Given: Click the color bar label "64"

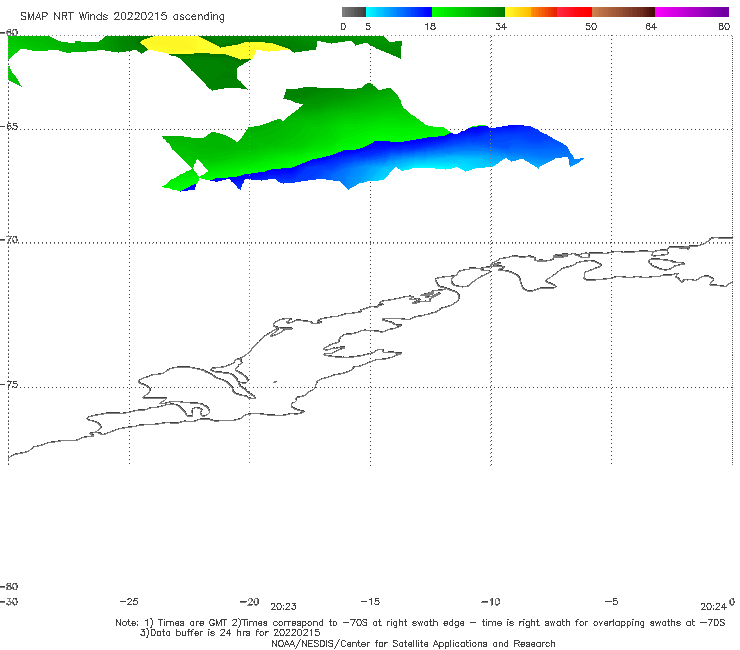Looking at the screenshot, I should click(651, 27).
